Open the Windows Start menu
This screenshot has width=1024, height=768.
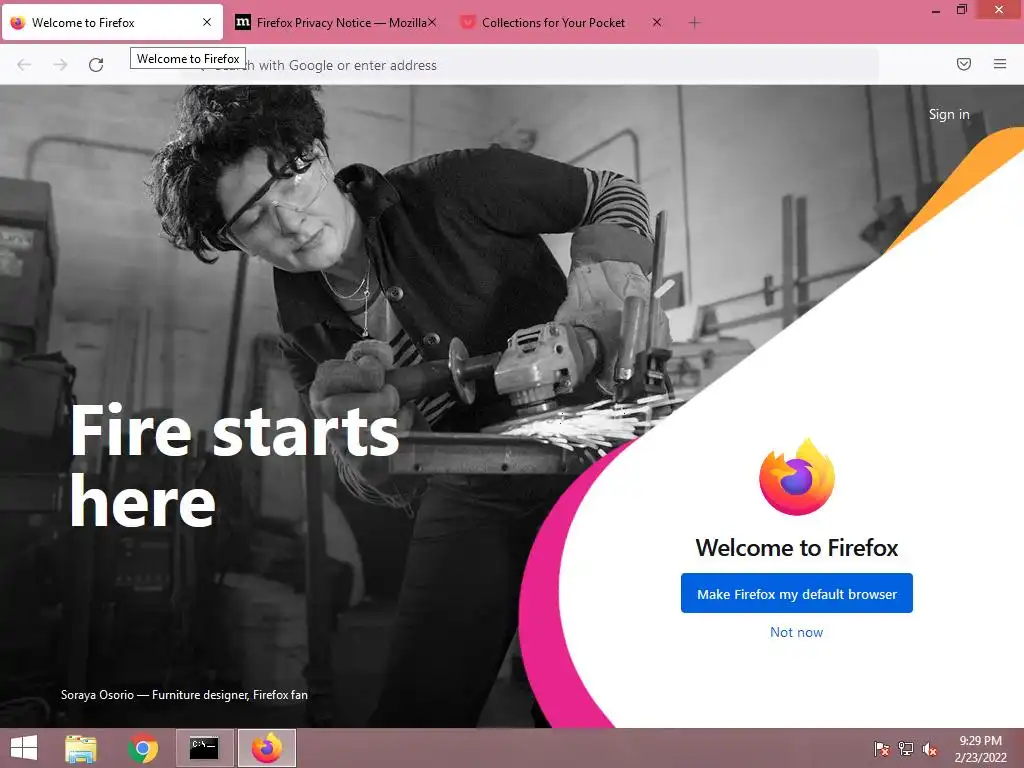pyautogui.click(x=24, y=748)
